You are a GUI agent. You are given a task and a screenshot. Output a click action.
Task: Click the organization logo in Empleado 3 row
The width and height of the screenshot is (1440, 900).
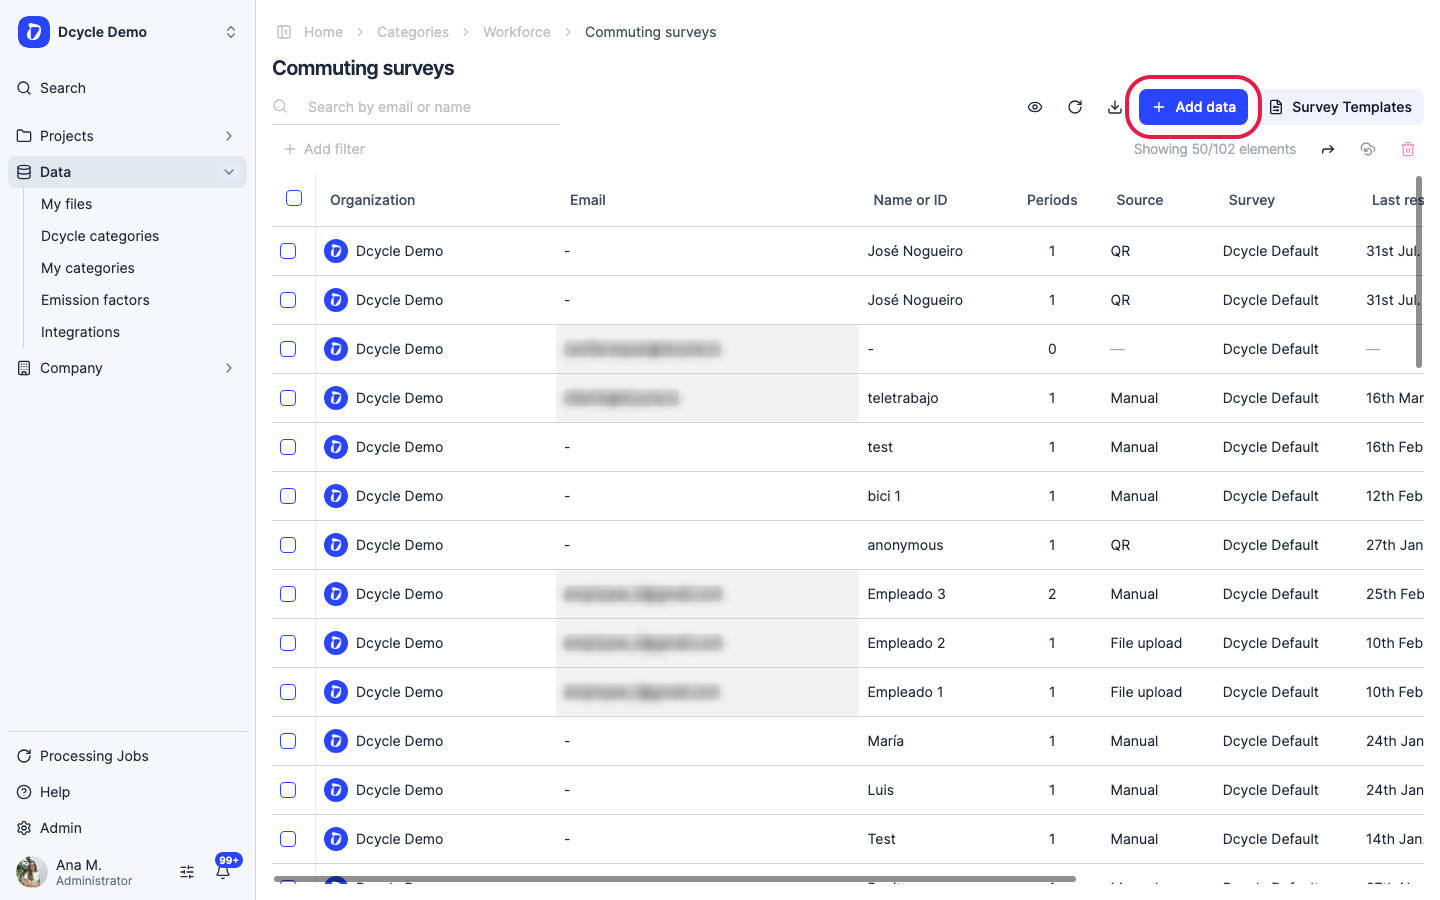click(x=336, y=594)
